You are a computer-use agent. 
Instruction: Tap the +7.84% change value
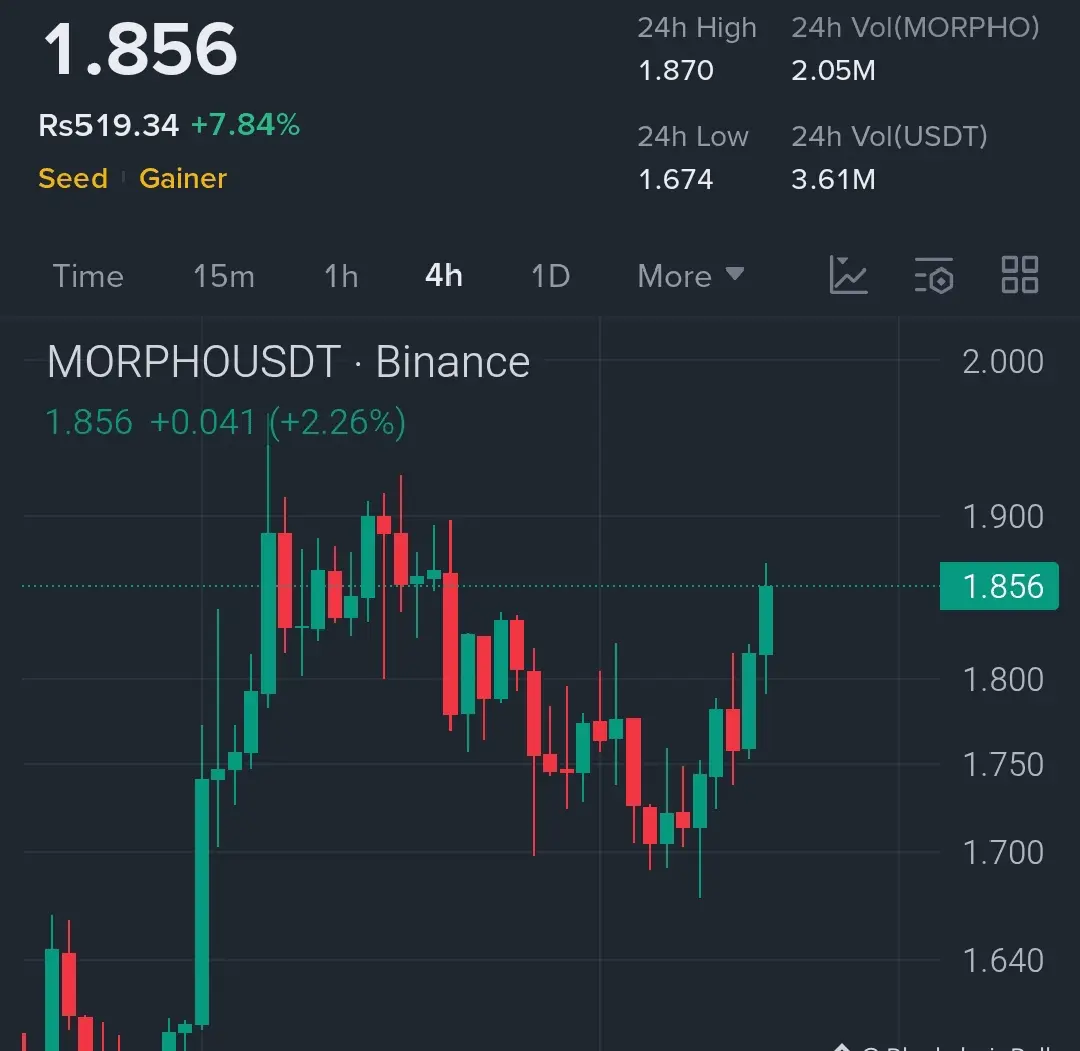[245, 125]
